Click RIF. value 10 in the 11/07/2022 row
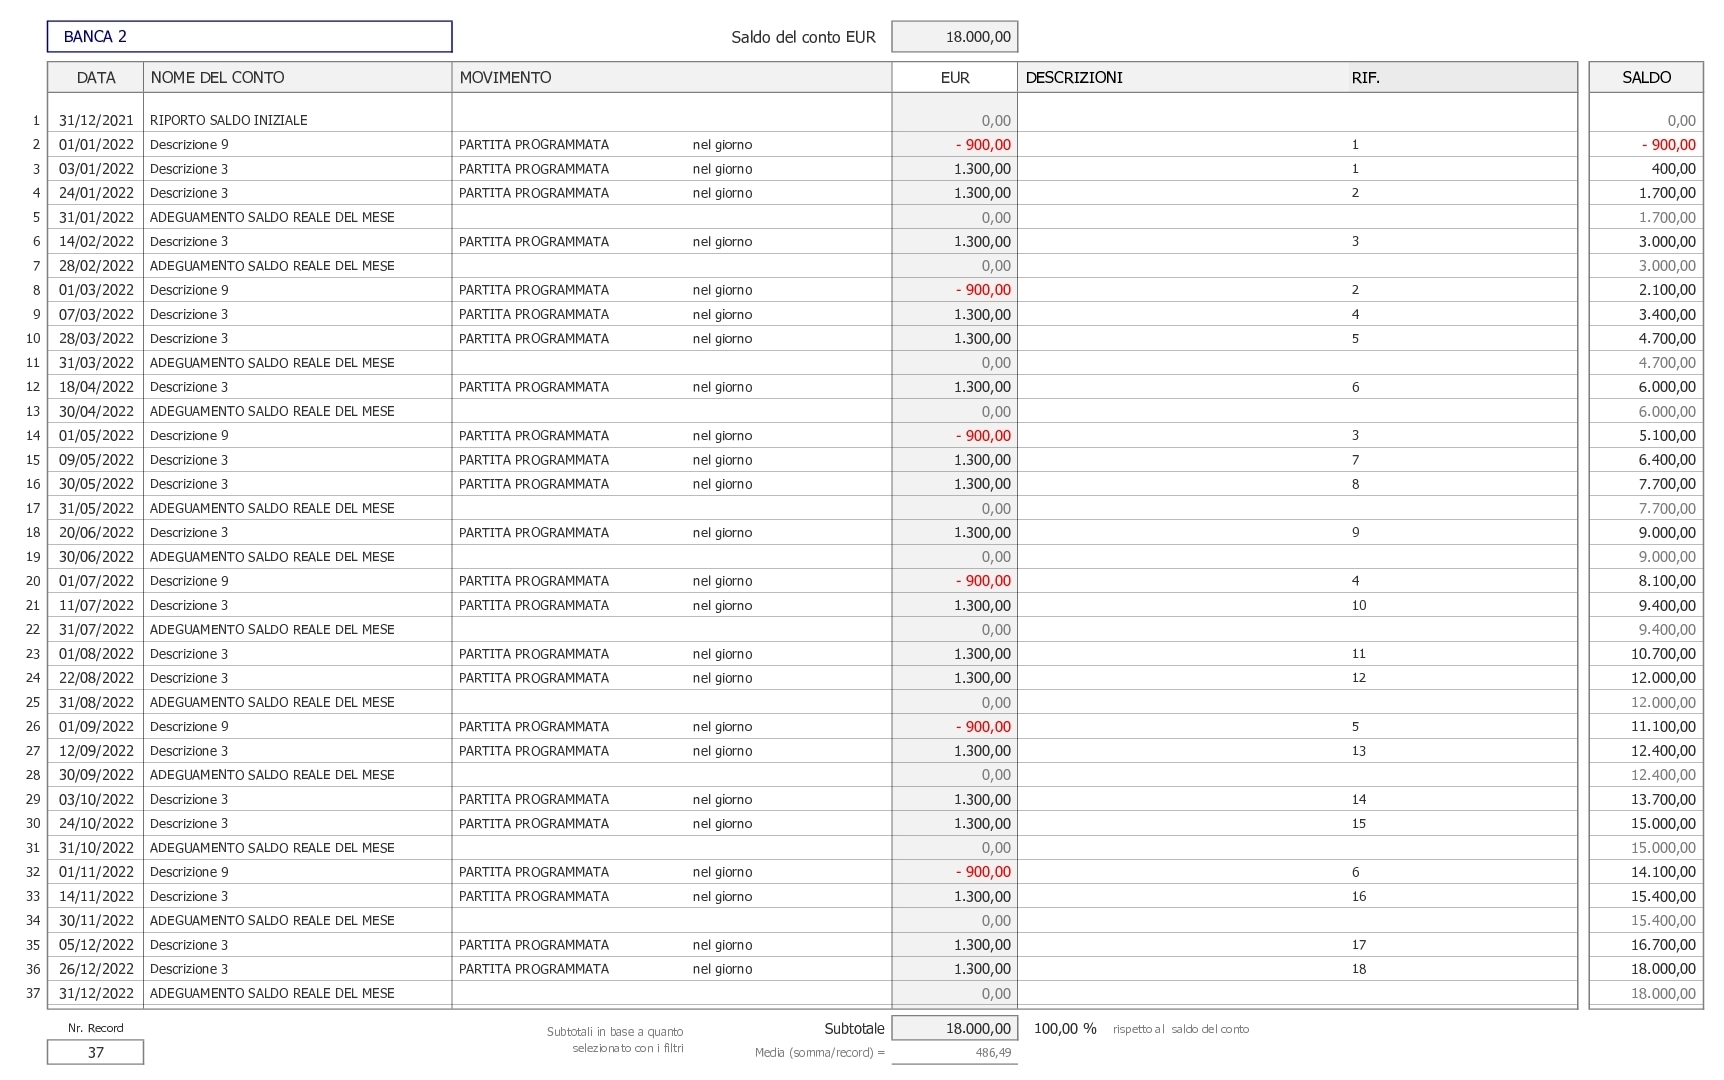 [x=1359, y=605]
